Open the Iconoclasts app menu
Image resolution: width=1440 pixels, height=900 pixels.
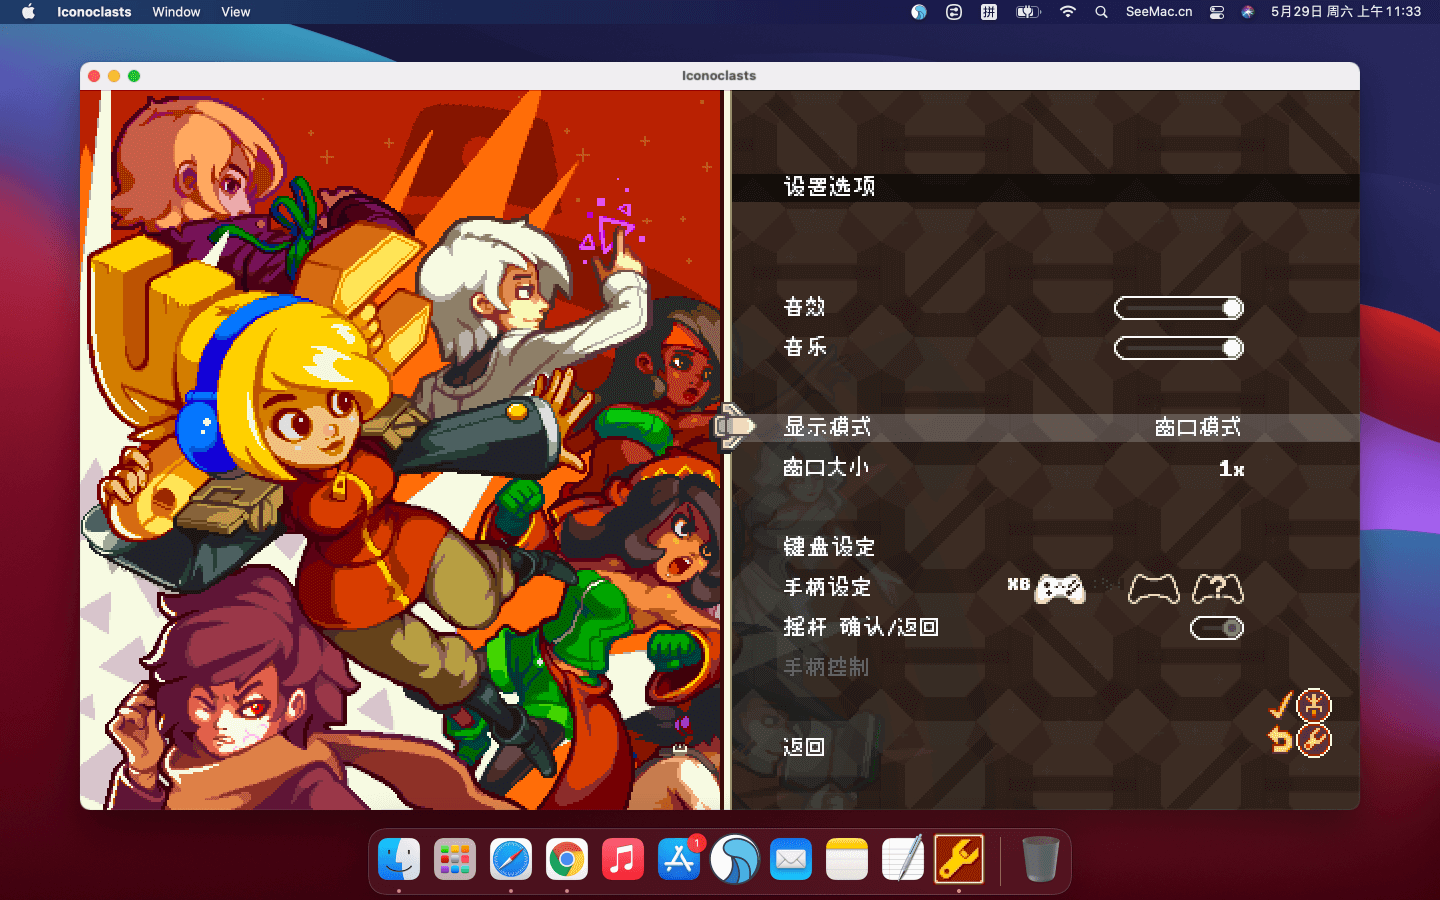tap(94, 12)
